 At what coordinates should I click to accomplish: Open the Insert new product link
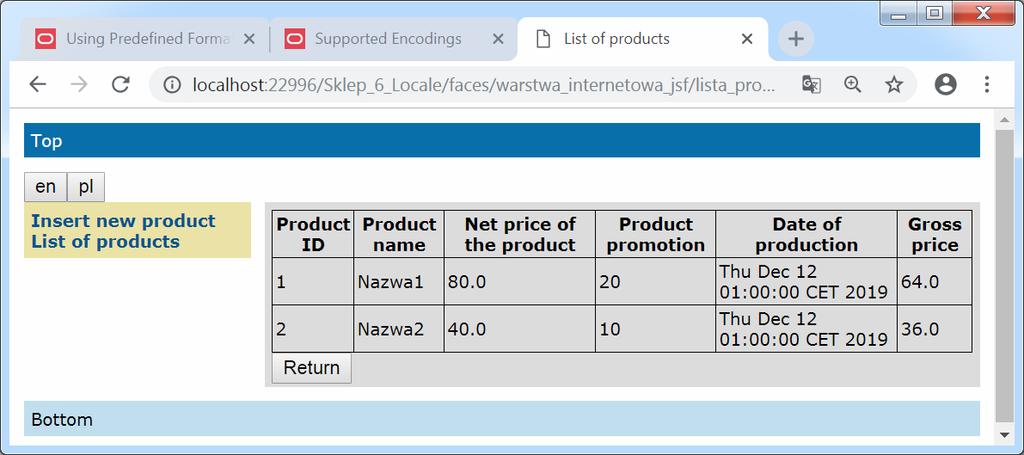coord(123,221)
